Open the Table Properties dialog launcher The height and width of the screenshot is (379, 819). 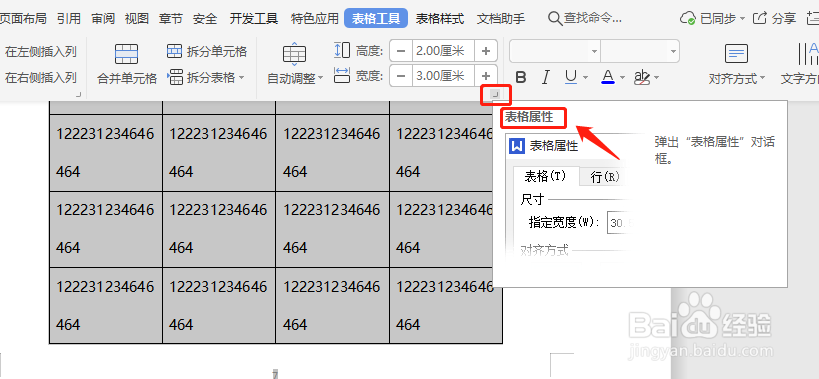click(496, 94)
